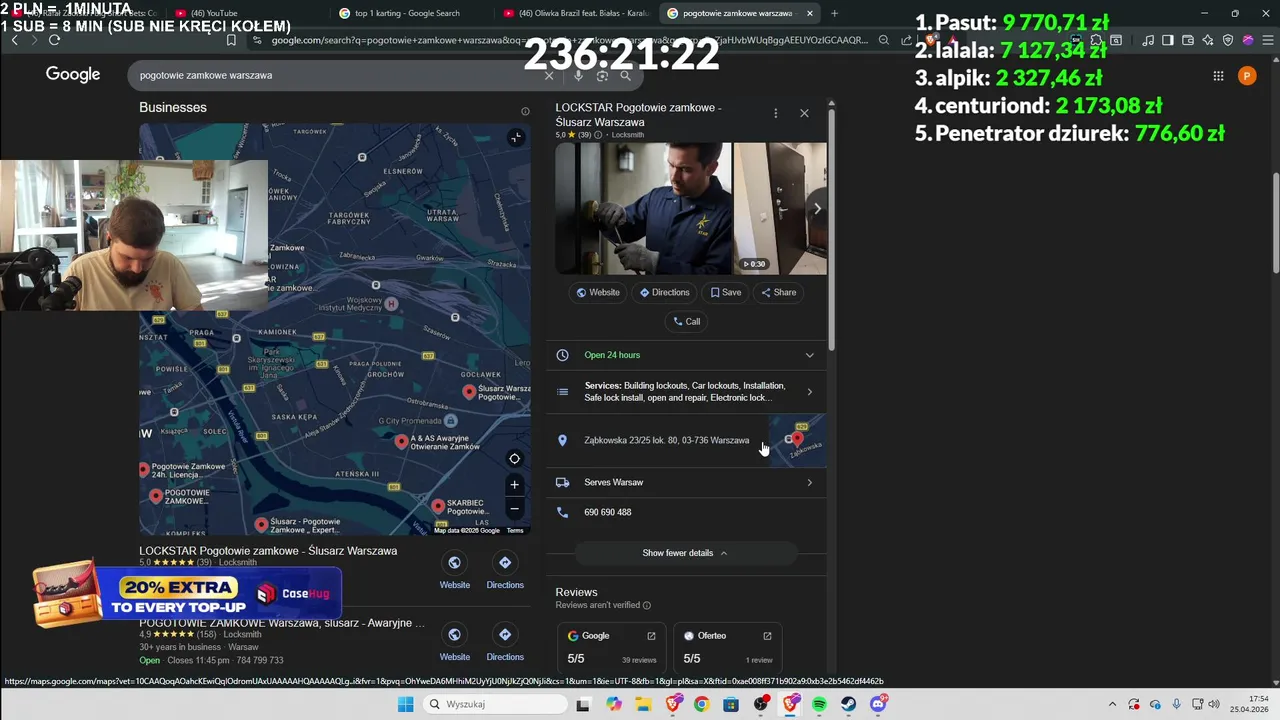Open Brave Wallet icon
The width and height of the screenshot is (1280, 720).
point(1188,40)
